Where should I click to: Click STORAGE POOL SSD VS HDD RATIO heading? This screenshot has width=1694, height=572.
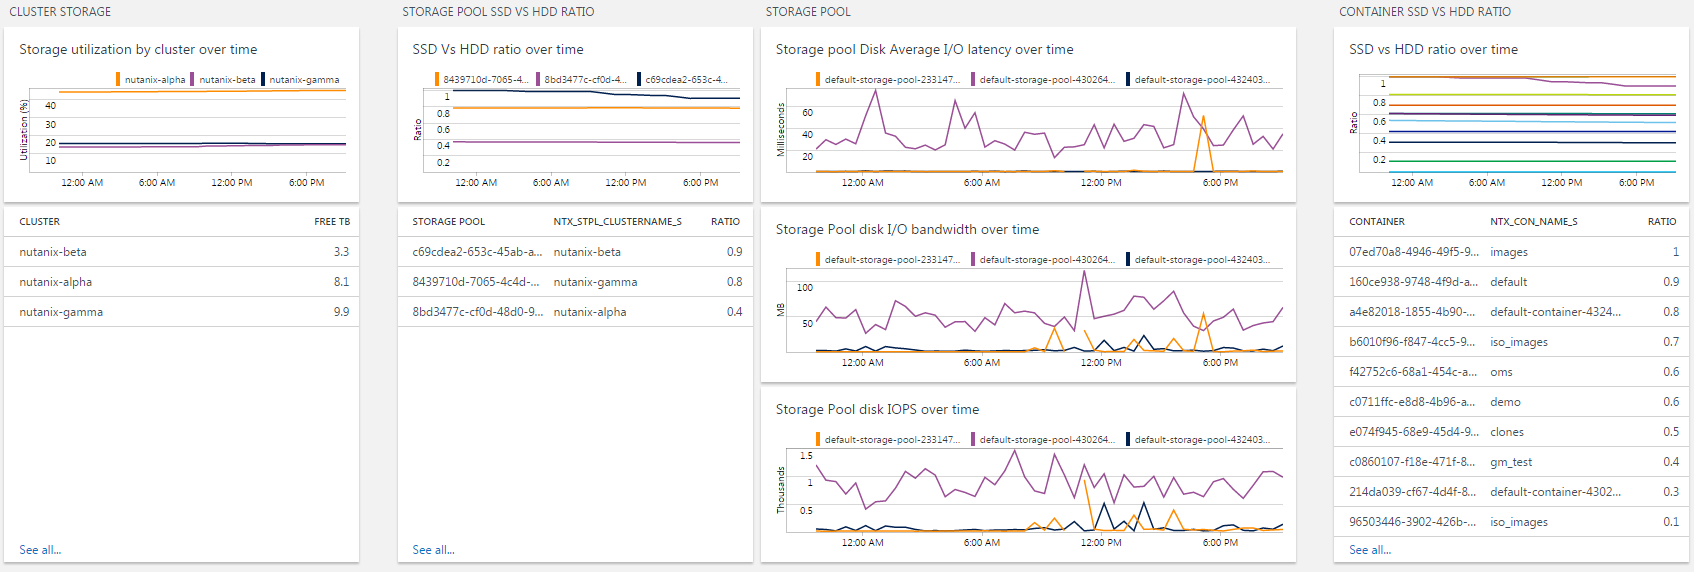[x=498, y=12]
